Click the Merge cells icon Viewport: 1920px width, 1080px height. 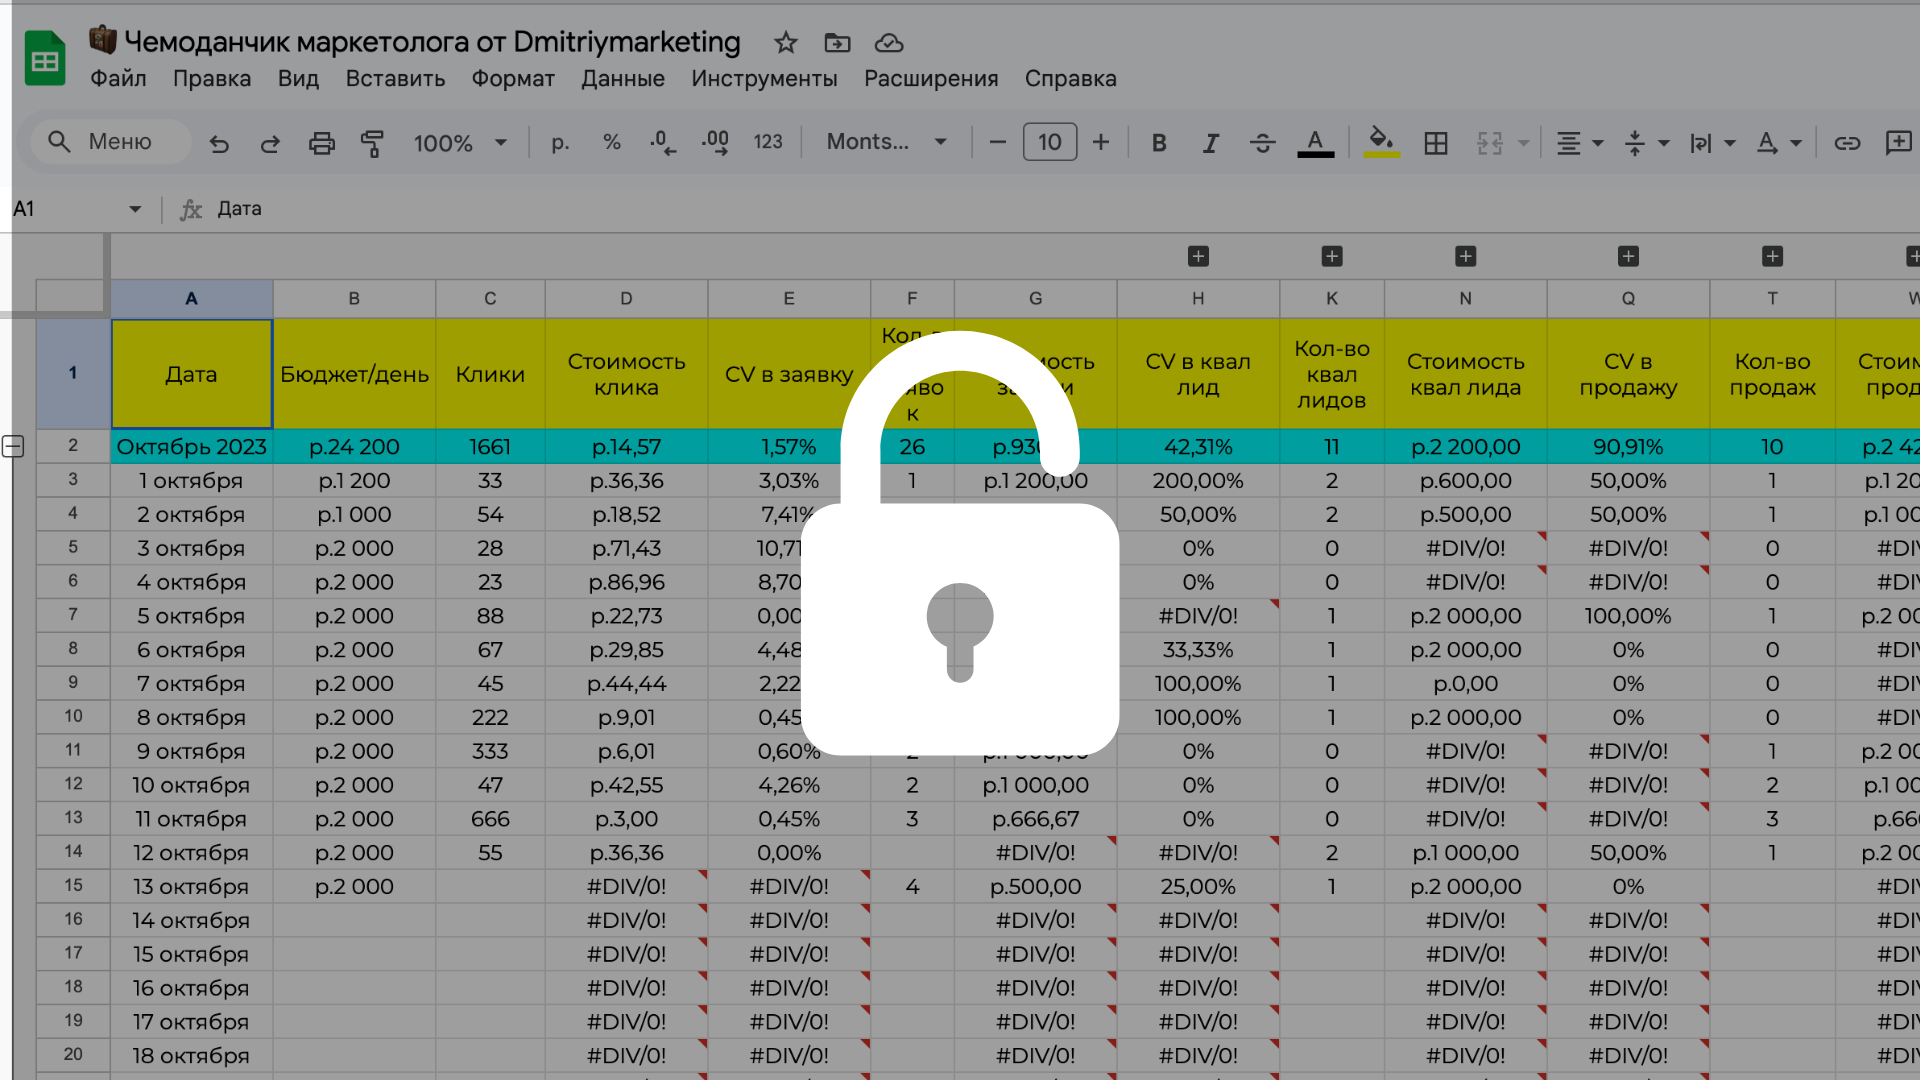coord(1490,143)
